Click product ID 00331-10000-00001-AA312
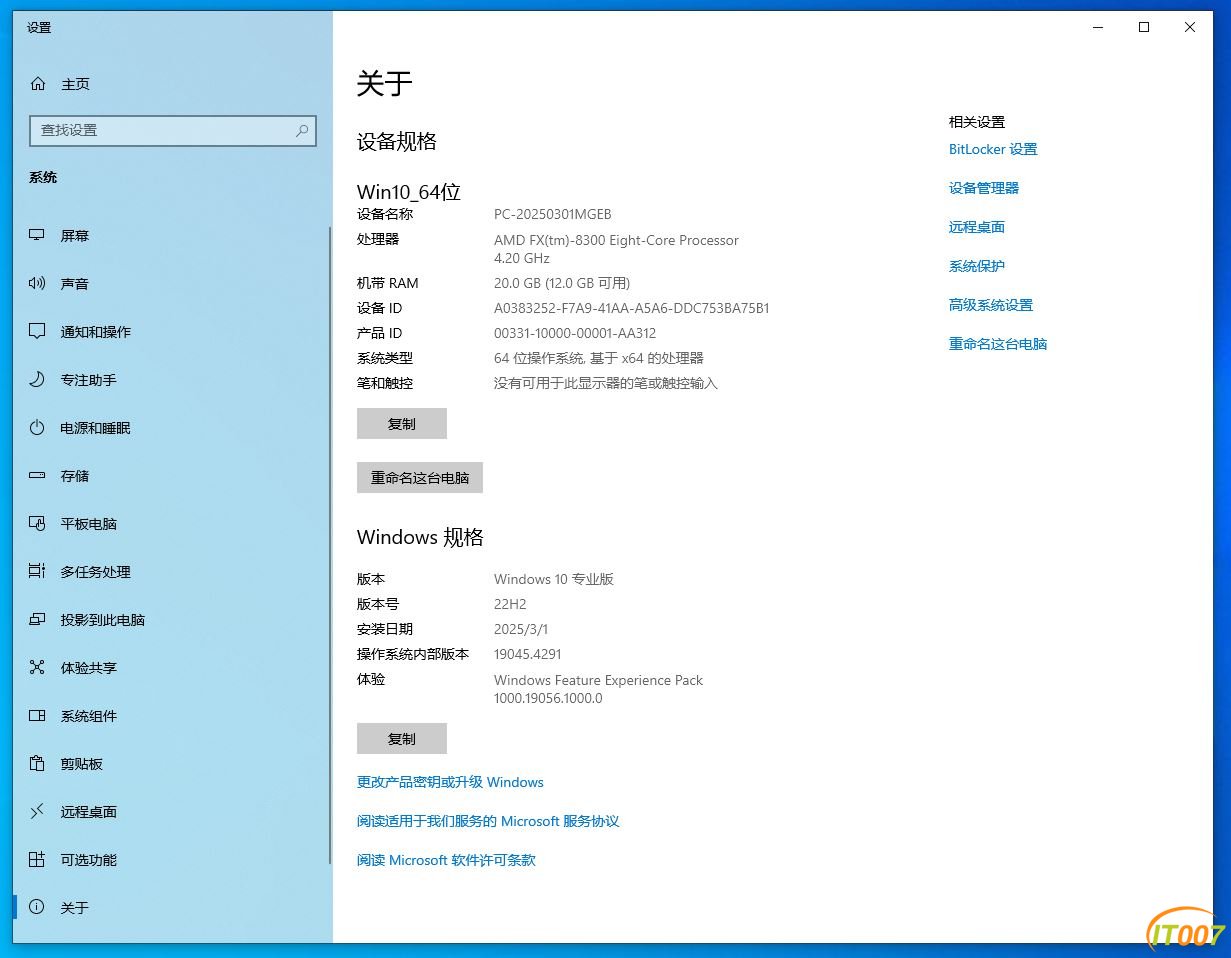 (x=575, y=333)
